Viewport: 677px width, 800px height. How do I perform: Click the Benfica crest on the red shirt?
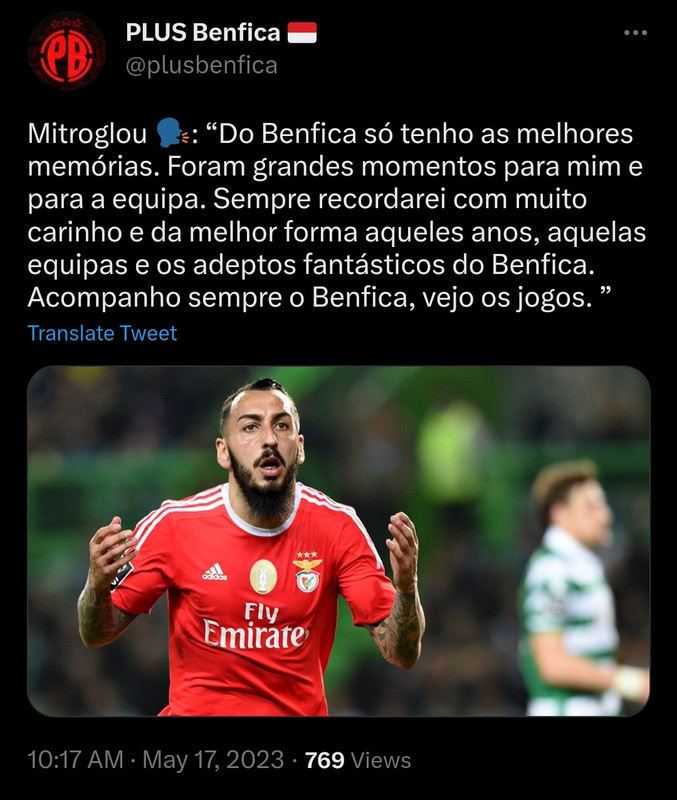tap(307, 572)
